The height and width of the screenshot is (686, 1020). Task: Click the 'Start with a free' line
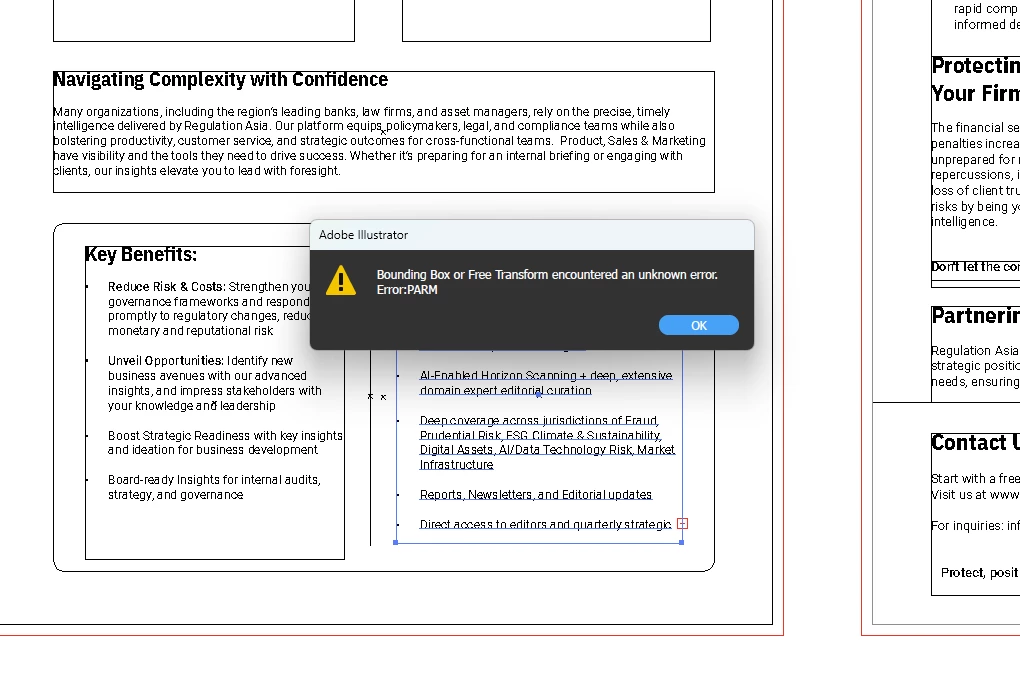(x=975, y=479)
